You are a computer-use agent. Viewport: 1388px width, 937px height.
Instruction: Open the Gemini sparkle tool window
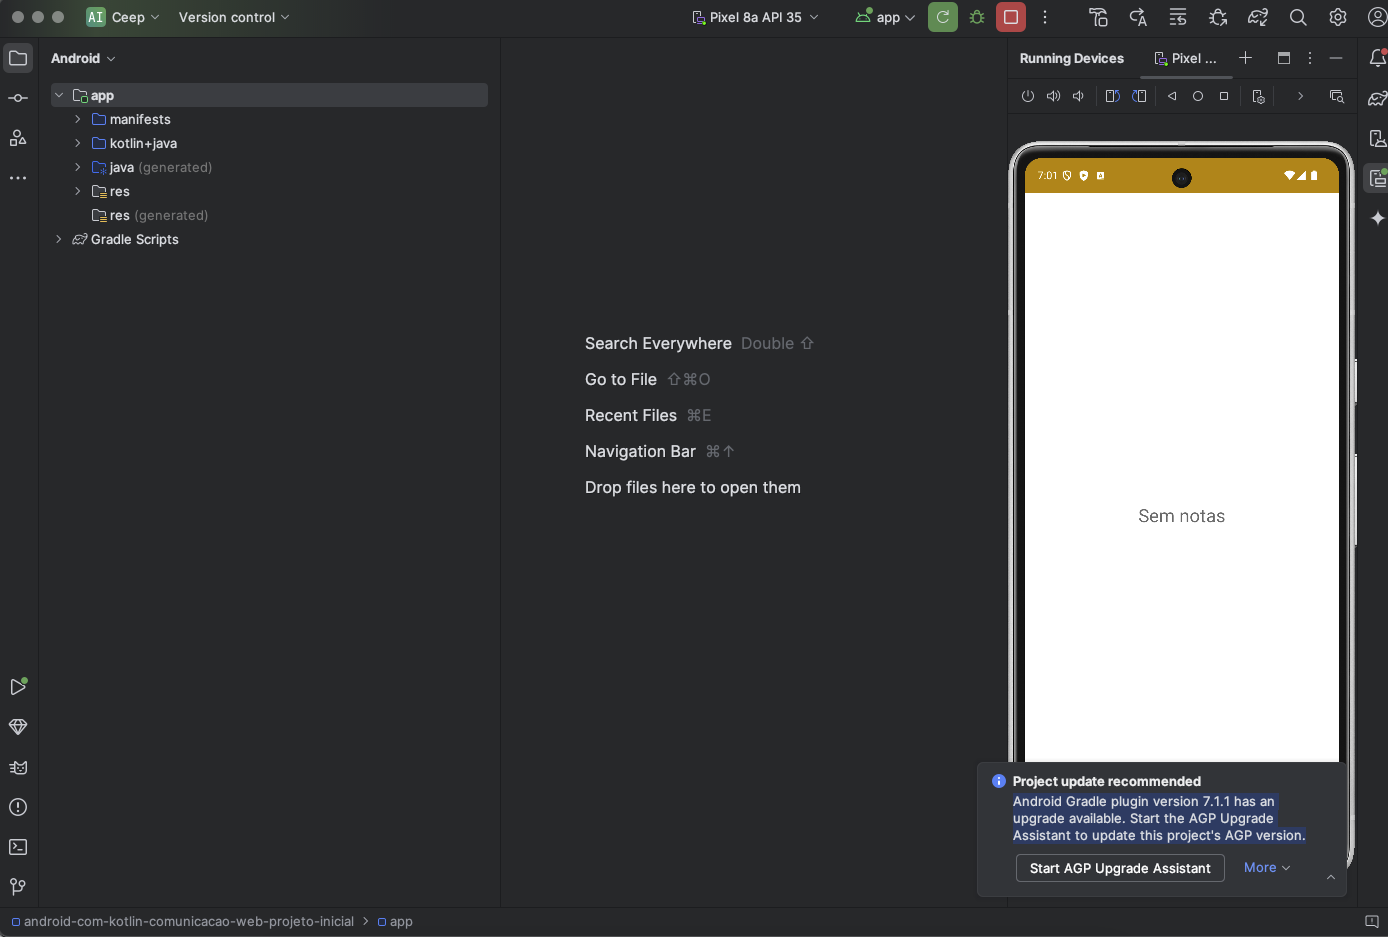(x=1377, y=218)
